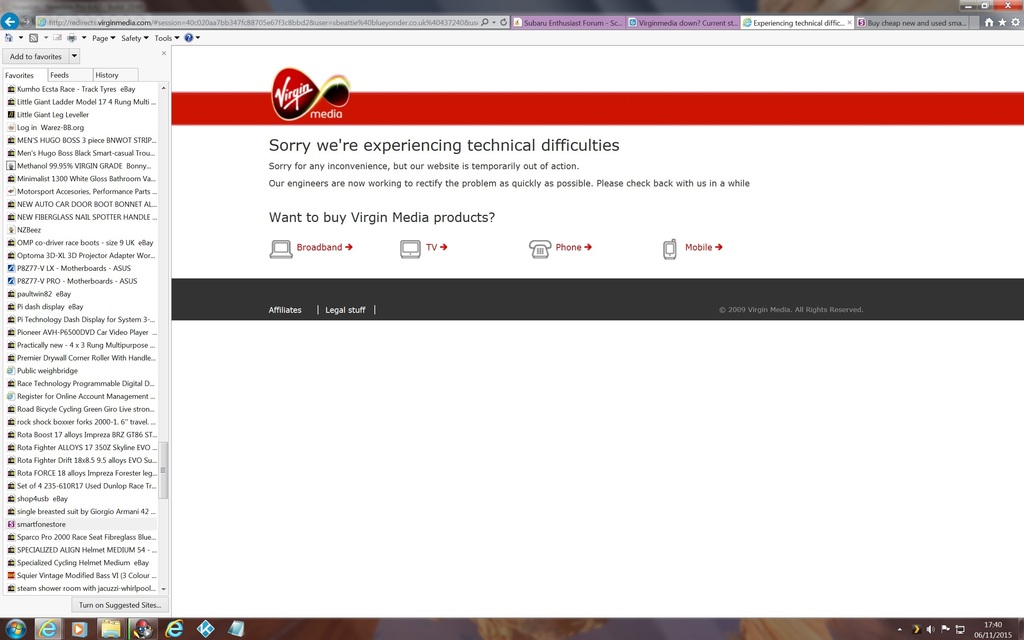The height and width of the screenshot is (640, 1024).
Task: Open the Tools gear icon at top right
Action: pyautogui.click(x=1016, y=22)
